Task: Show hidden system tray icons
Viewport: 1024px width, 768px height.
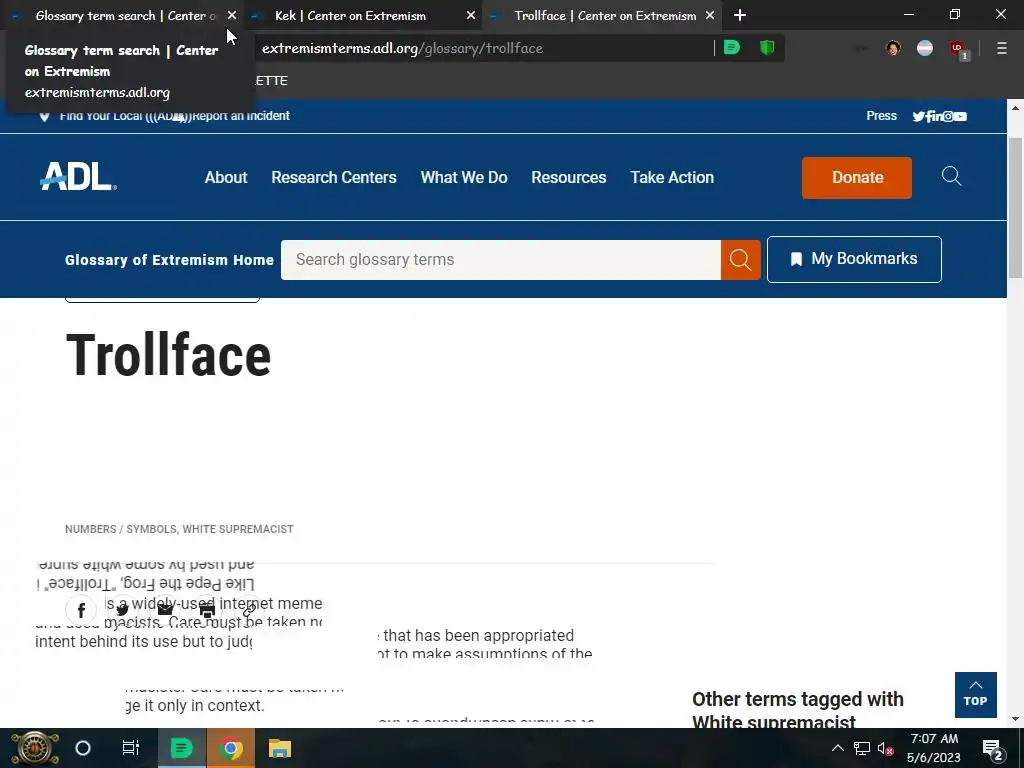Action: click(x=838, y=748)
